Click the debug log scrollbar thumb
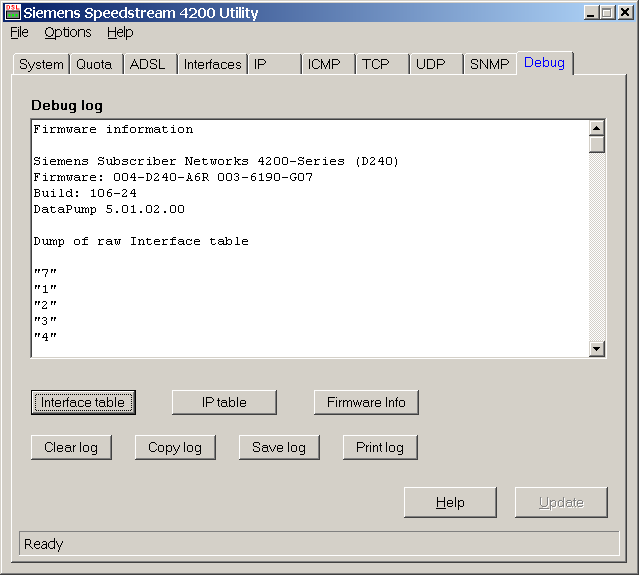Screen dimensions: 639x575 (597, 144)
